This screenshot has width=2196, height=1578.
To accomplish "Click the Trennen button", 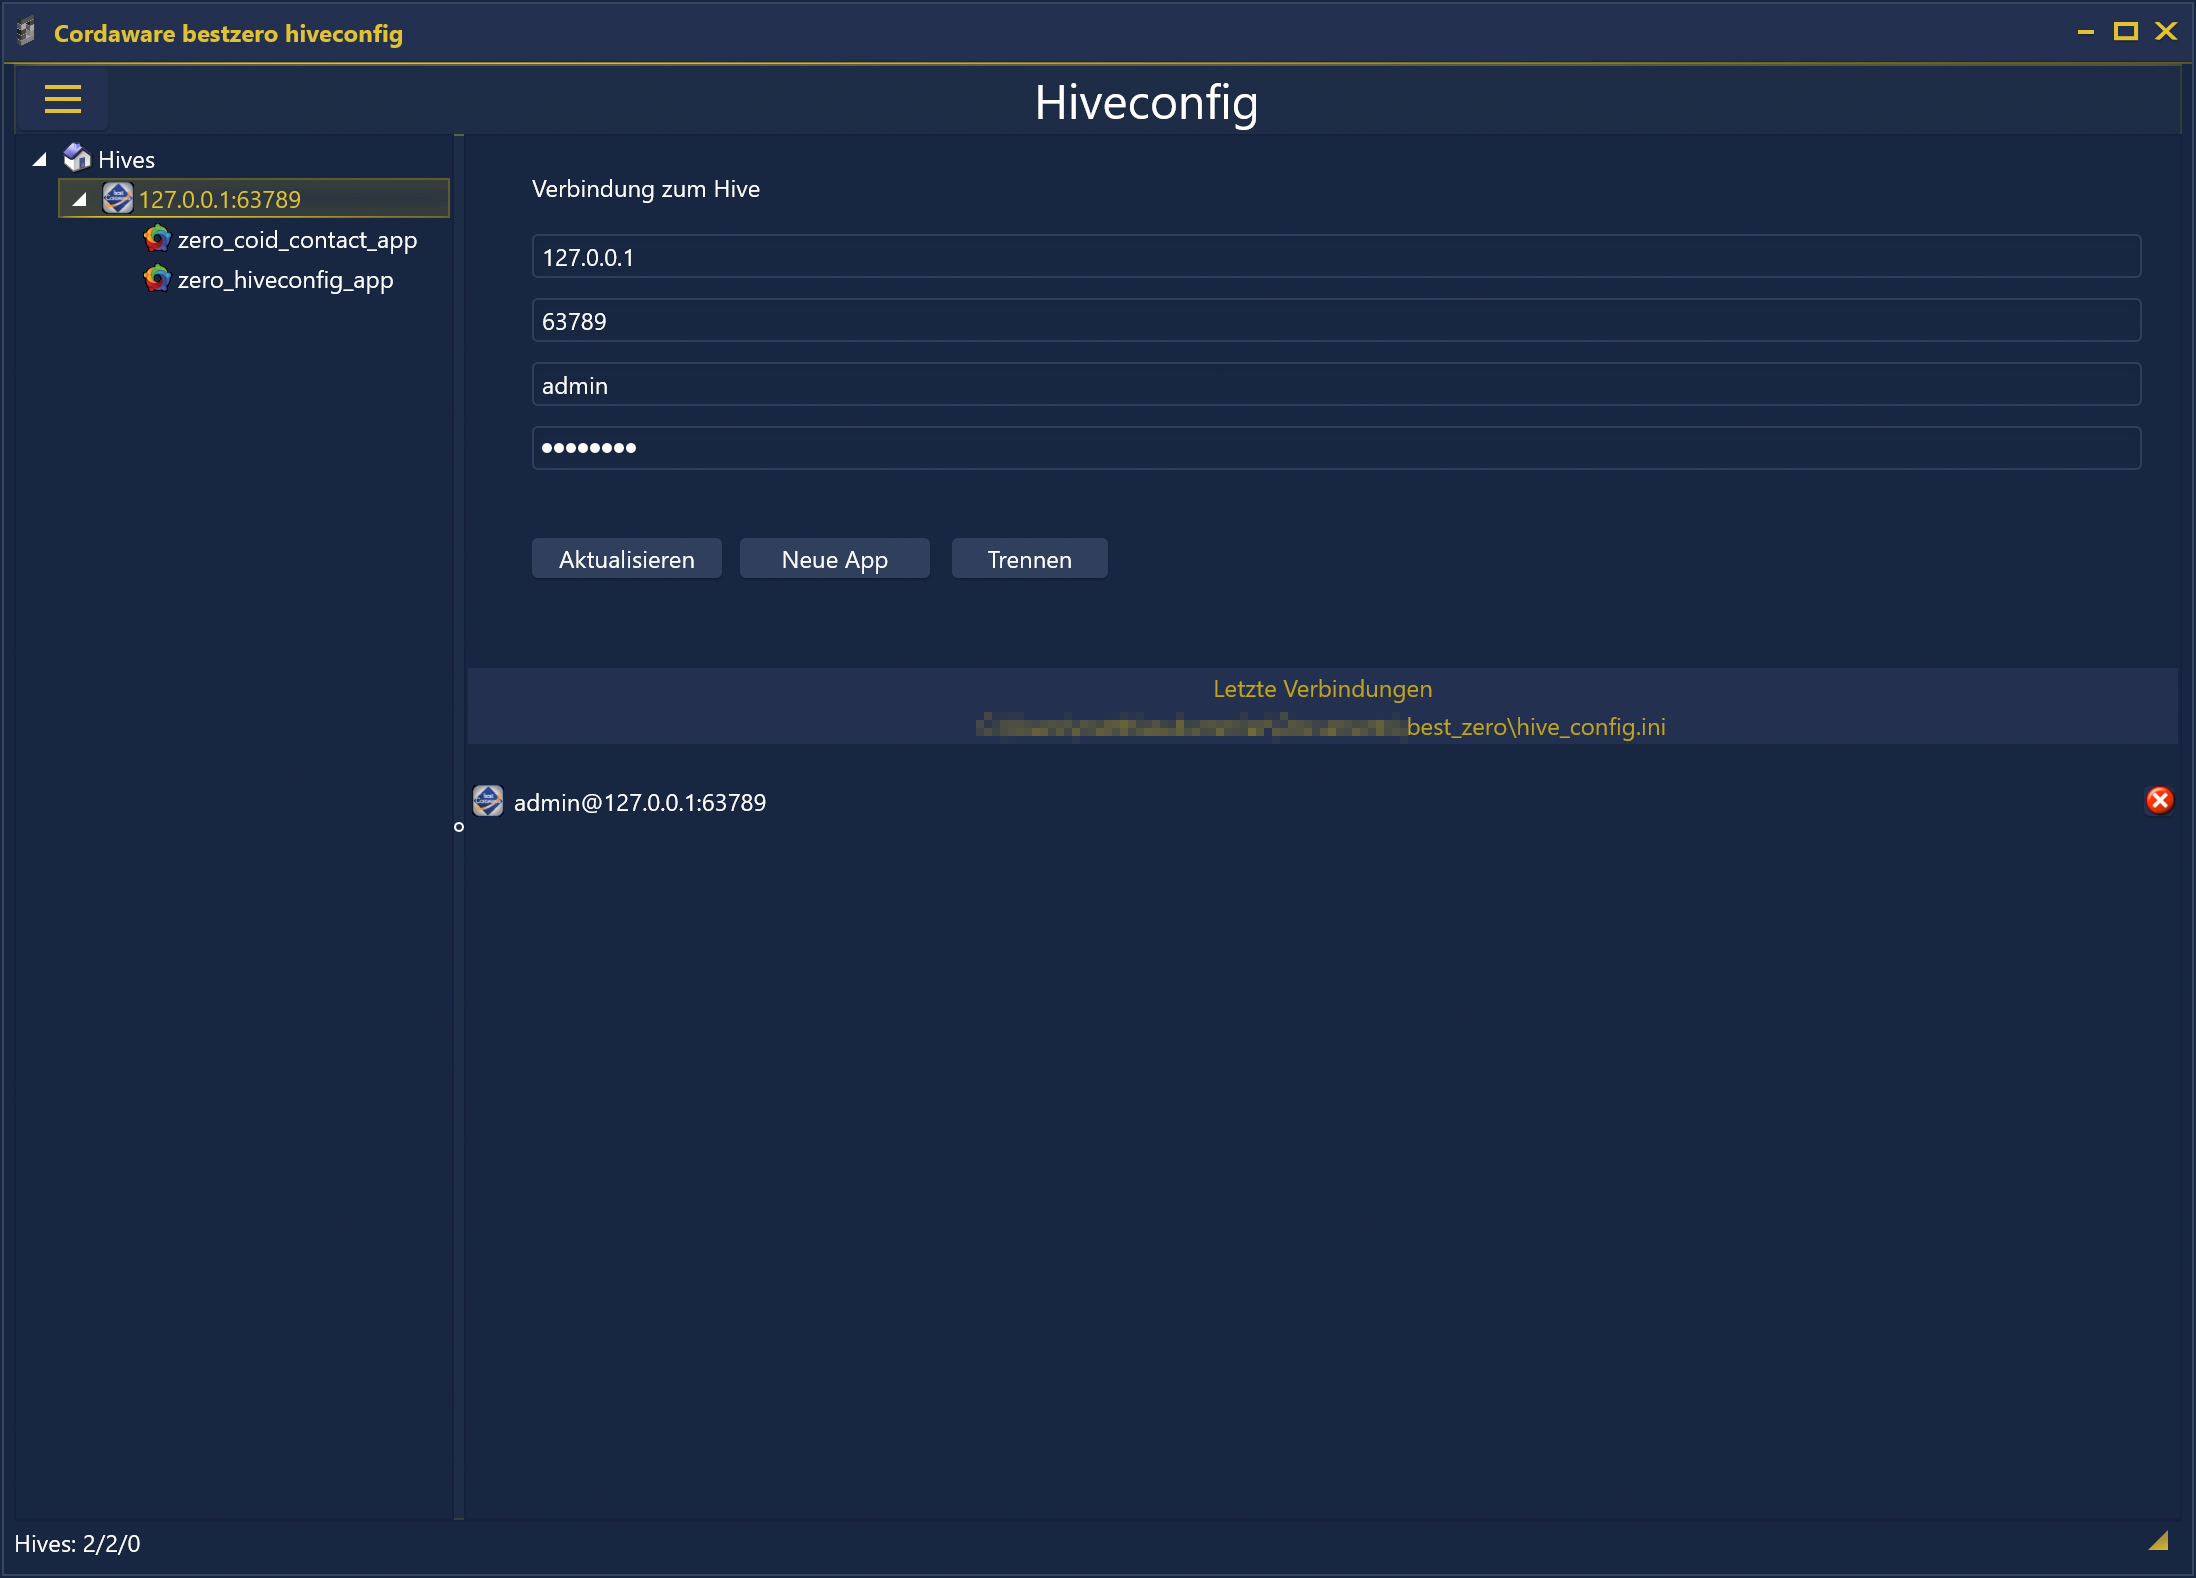I will click(x=1030, y=559).
